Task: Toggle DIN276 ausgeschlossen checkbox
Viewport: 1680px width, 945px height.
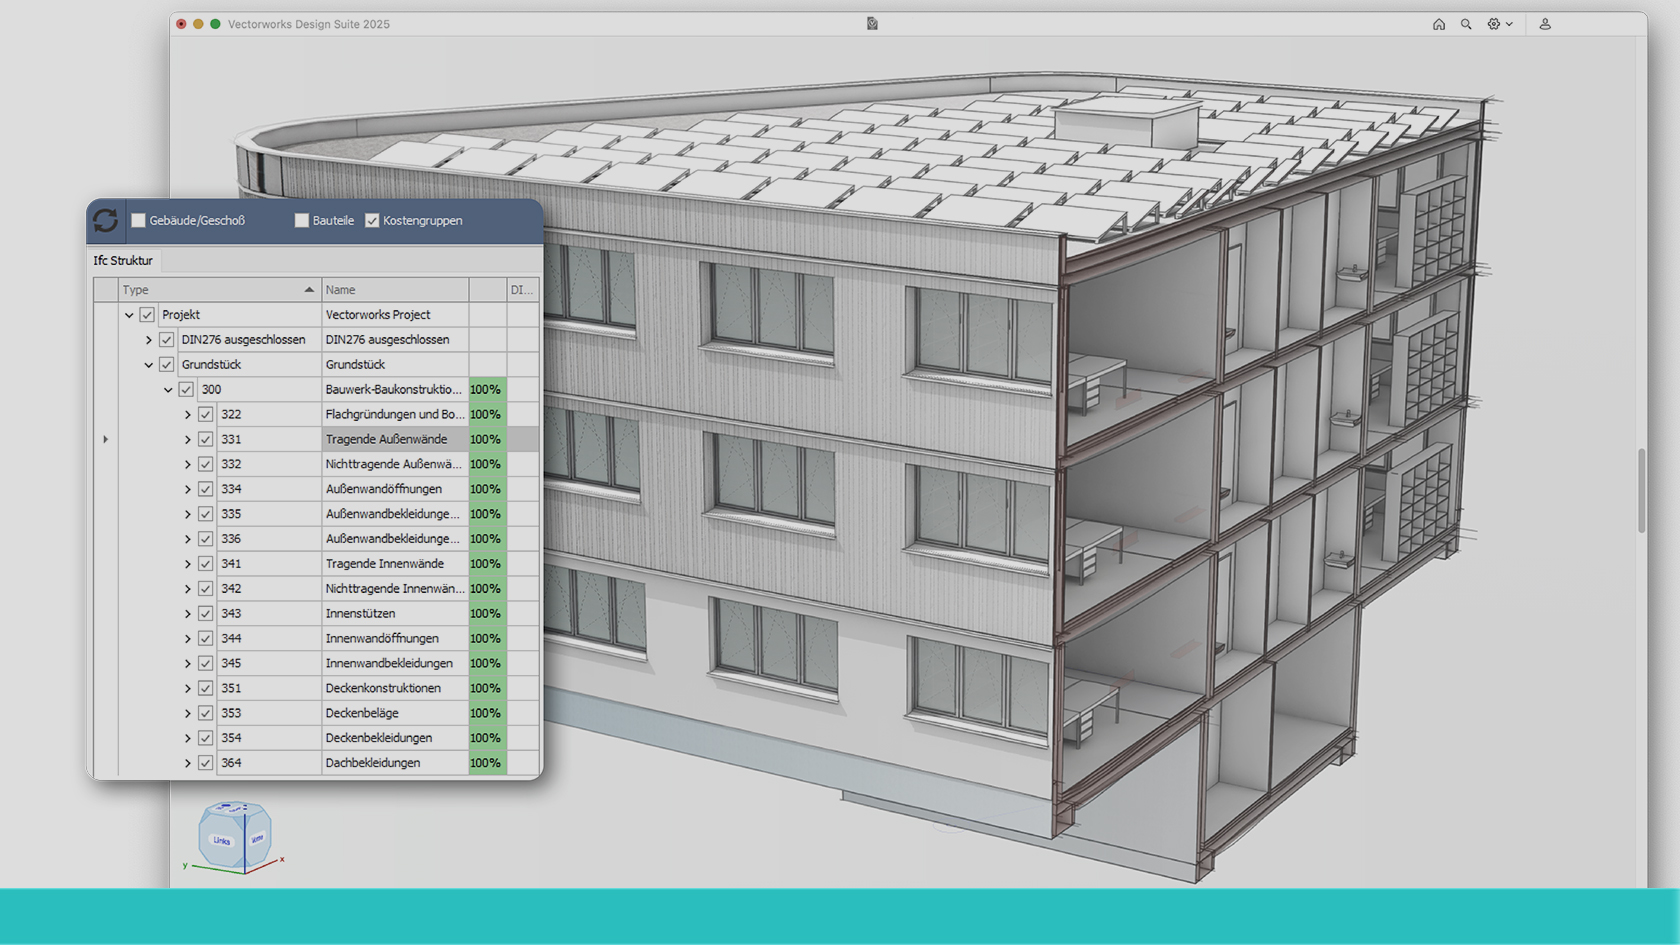Action: (x=167, y=340)
